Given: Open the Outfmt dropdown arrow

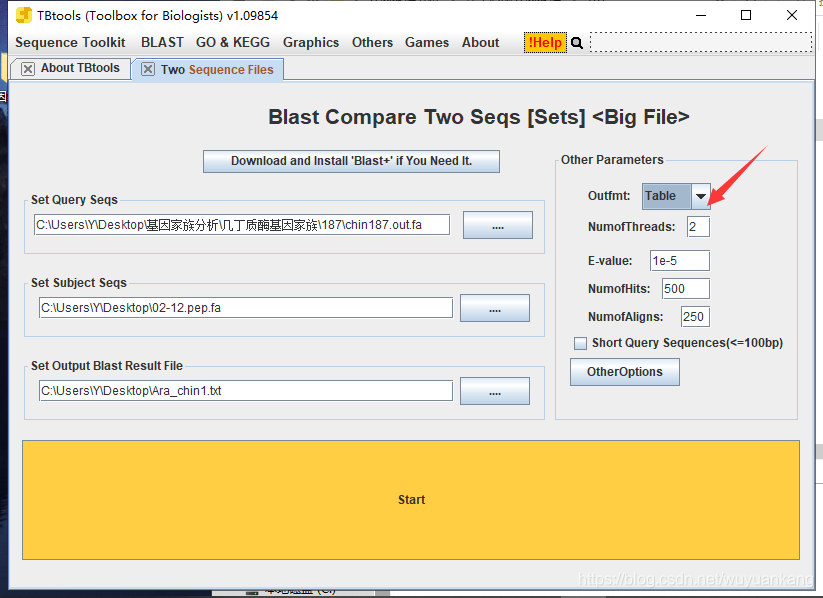Looking at the screenshot, I should click(x=701, y=196).
